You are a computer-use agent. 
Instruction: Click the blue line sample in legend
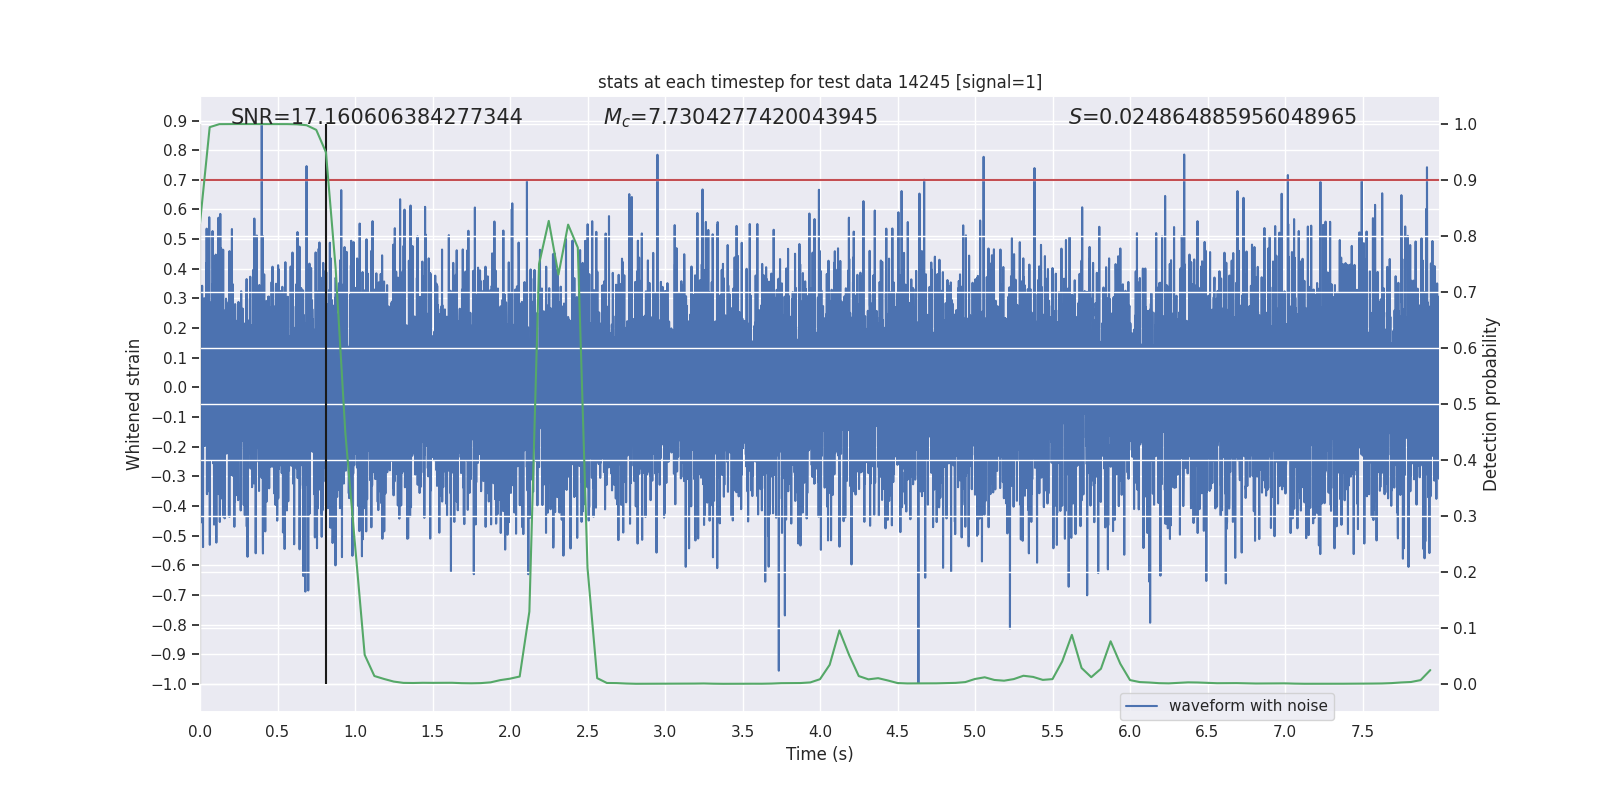coord(1141,706)
